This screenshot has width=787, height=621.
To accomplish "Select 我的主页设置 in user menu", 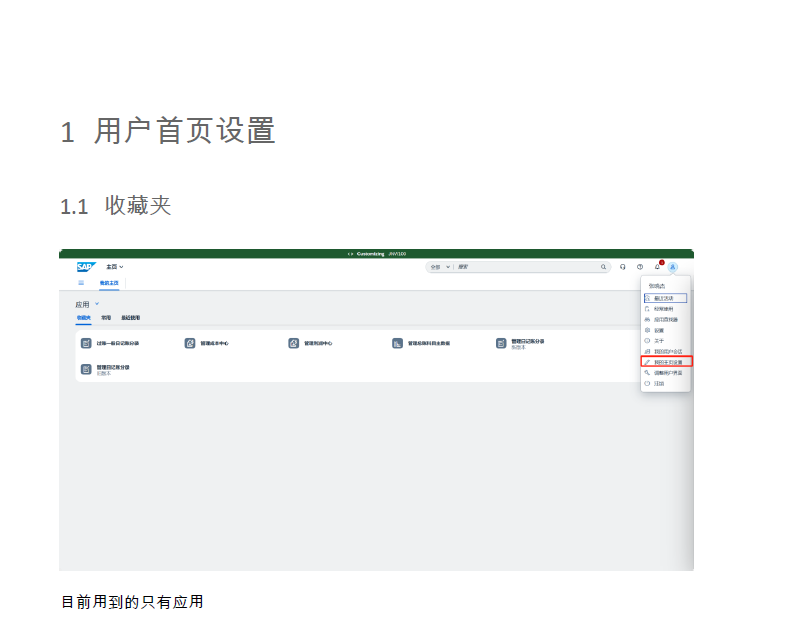I will coord(667,361).
